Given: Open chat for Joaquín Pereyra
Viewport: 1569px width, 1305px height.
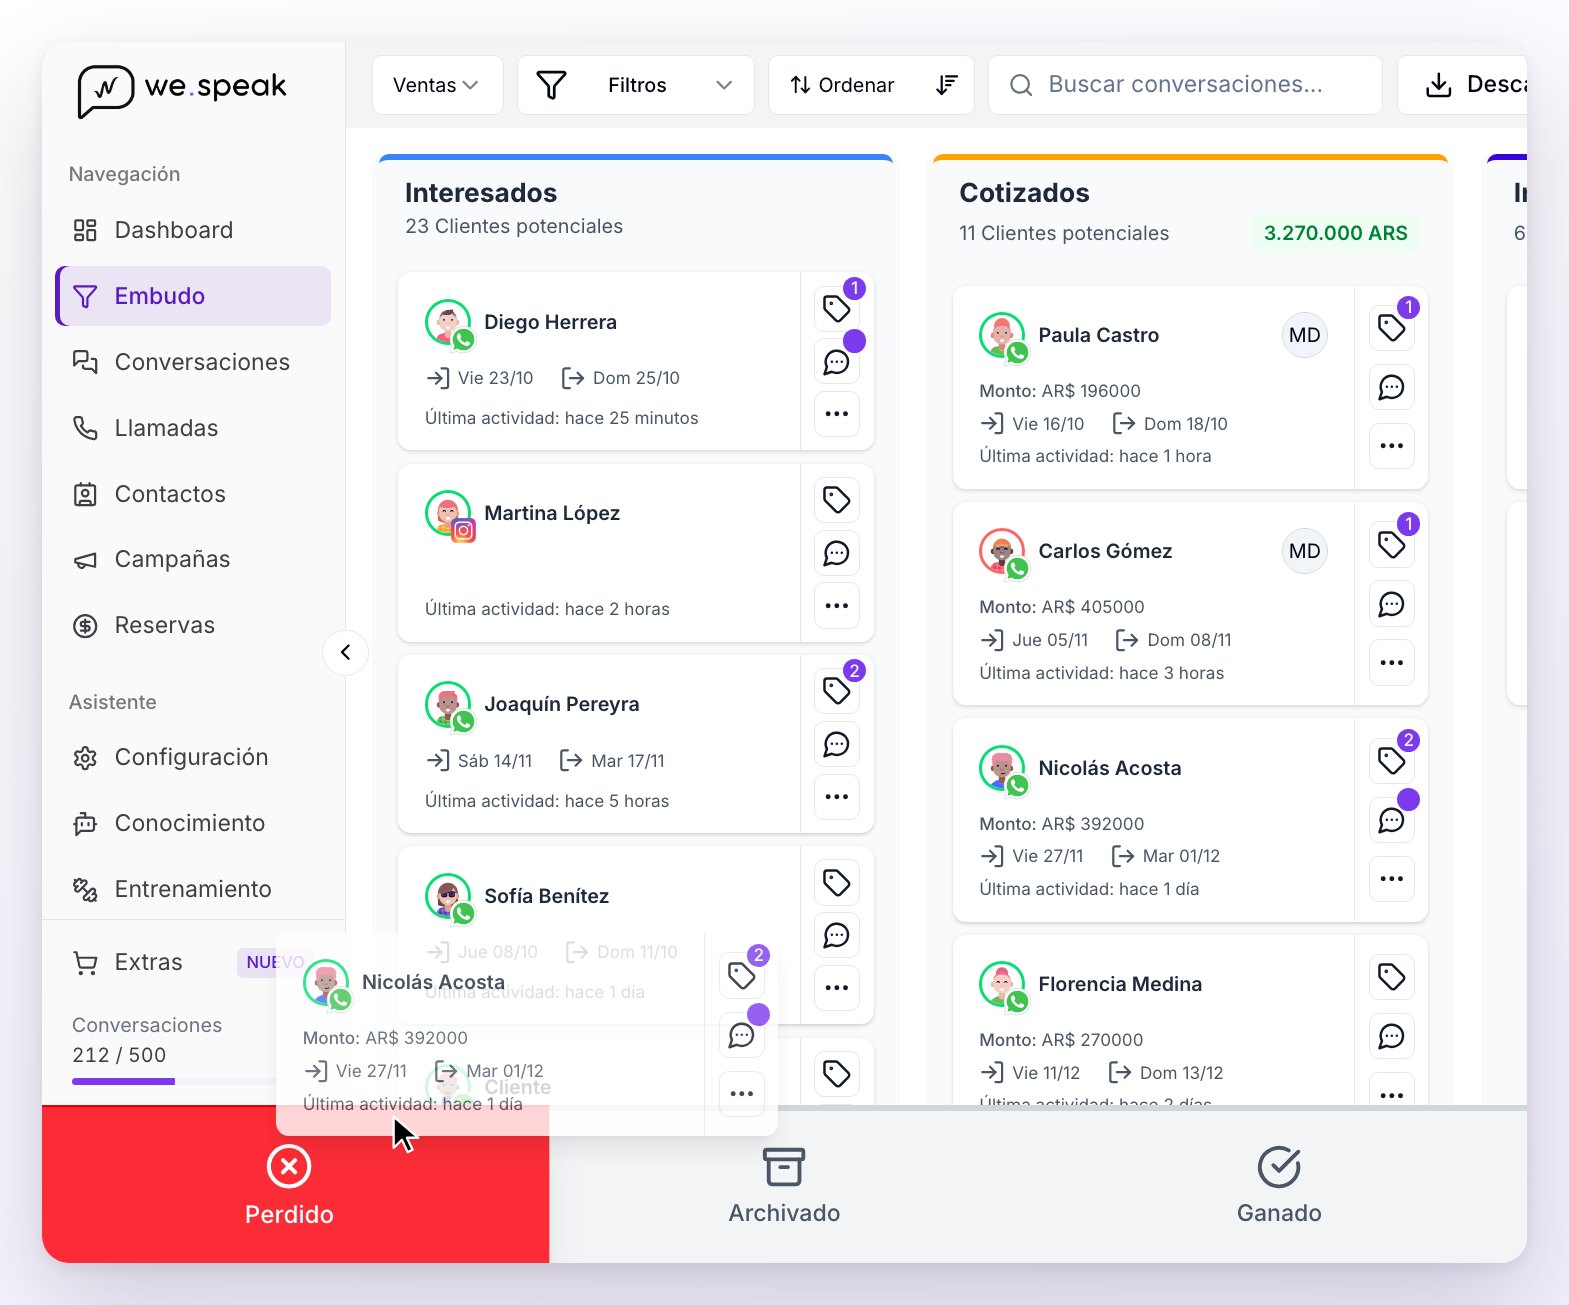Looking at the screenshot, I should pos(837,744).
